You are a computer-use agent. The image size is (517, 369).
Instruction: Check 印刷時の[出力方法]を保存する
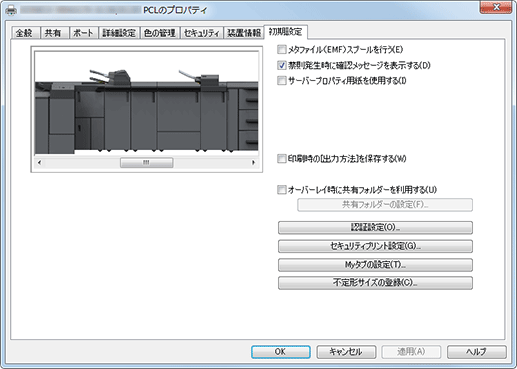pos(282,159)
